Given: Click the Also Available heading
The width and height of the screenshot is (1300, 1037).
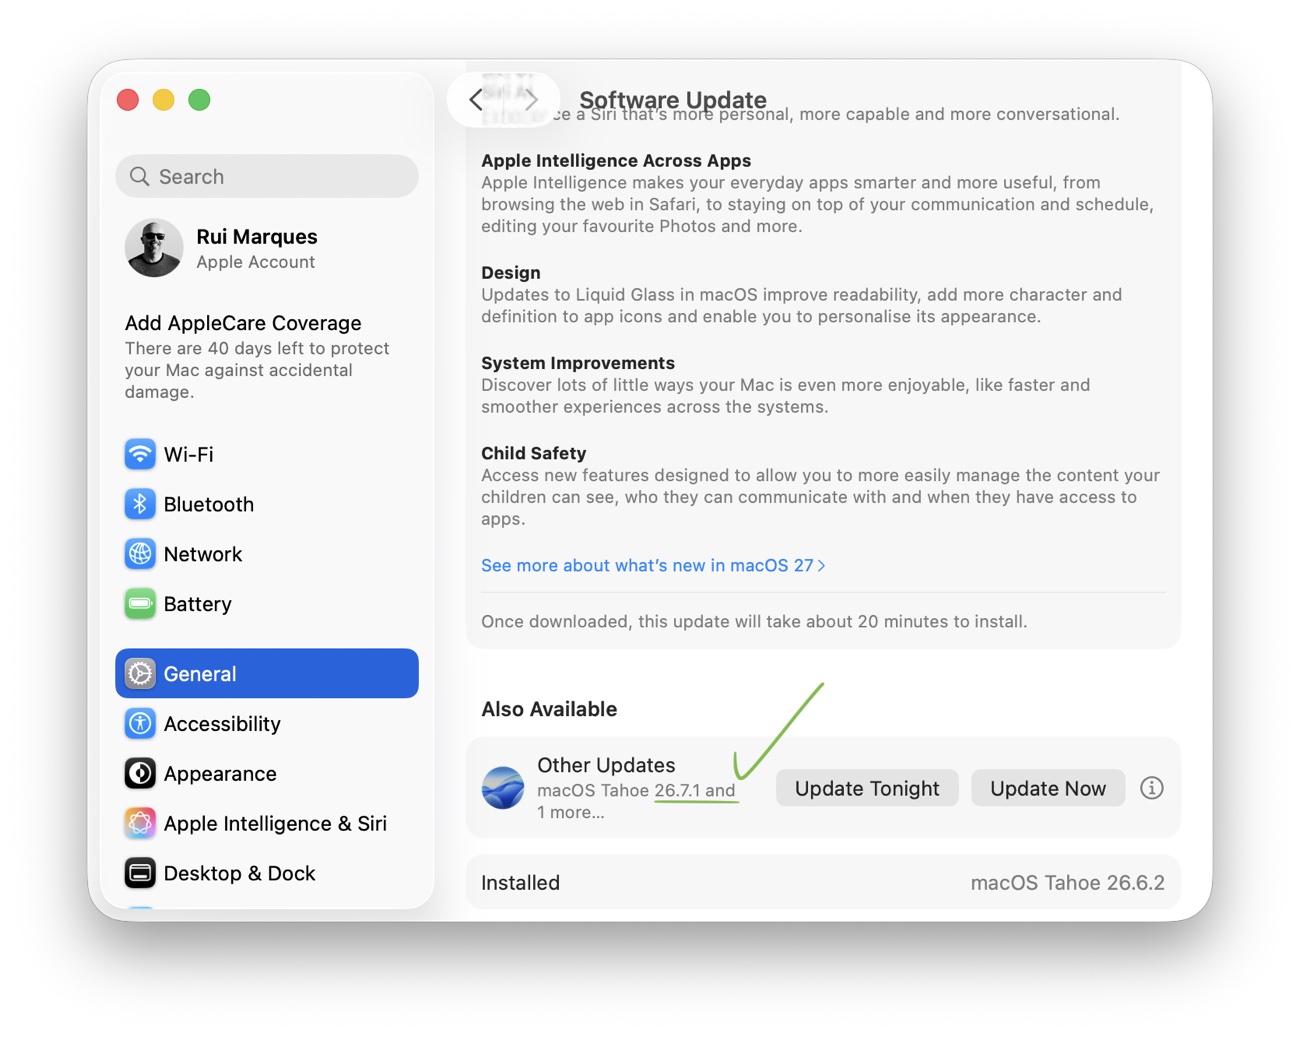Looking at the screenshot, I should click(549, 709).
